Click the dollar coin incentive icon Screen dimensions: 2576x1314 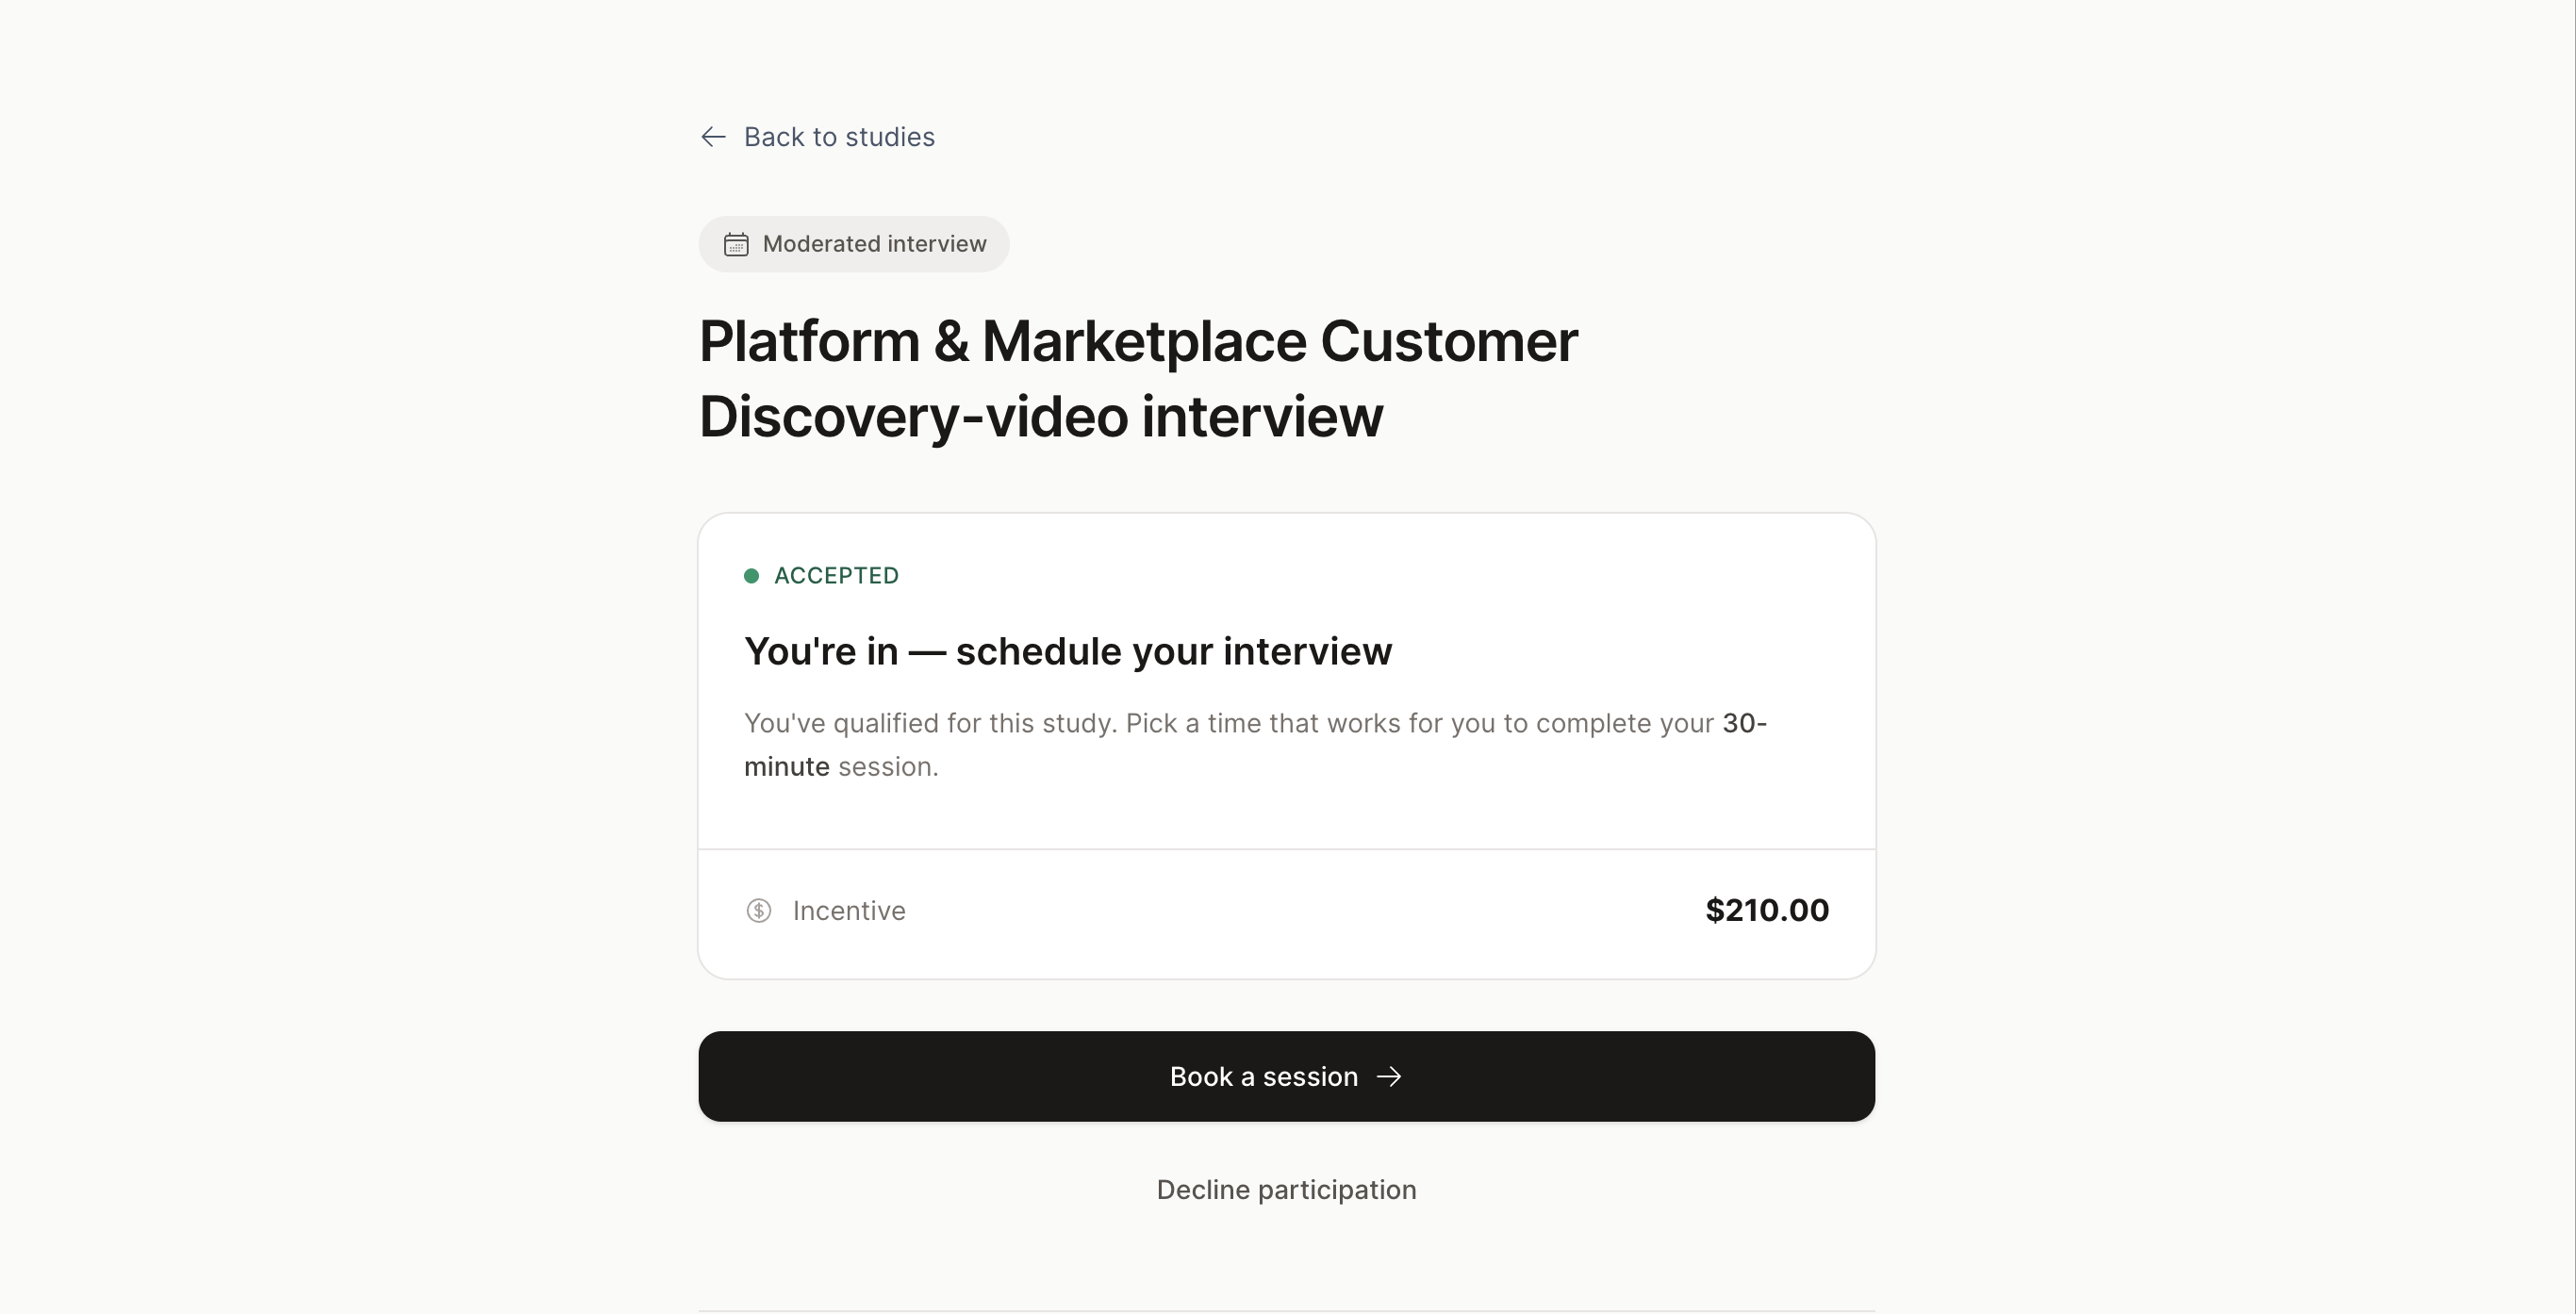pyautogui.click(x=759, y=911)
